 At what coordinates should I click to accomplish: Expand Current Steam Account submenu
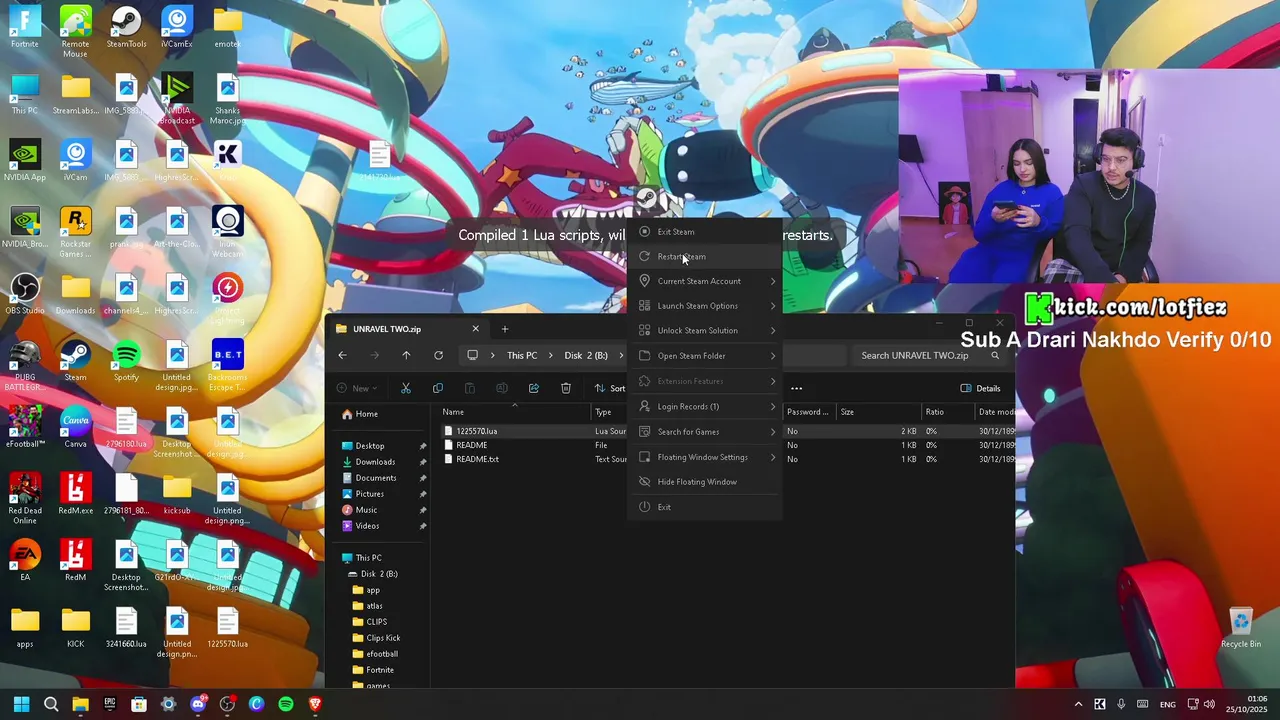705,281
